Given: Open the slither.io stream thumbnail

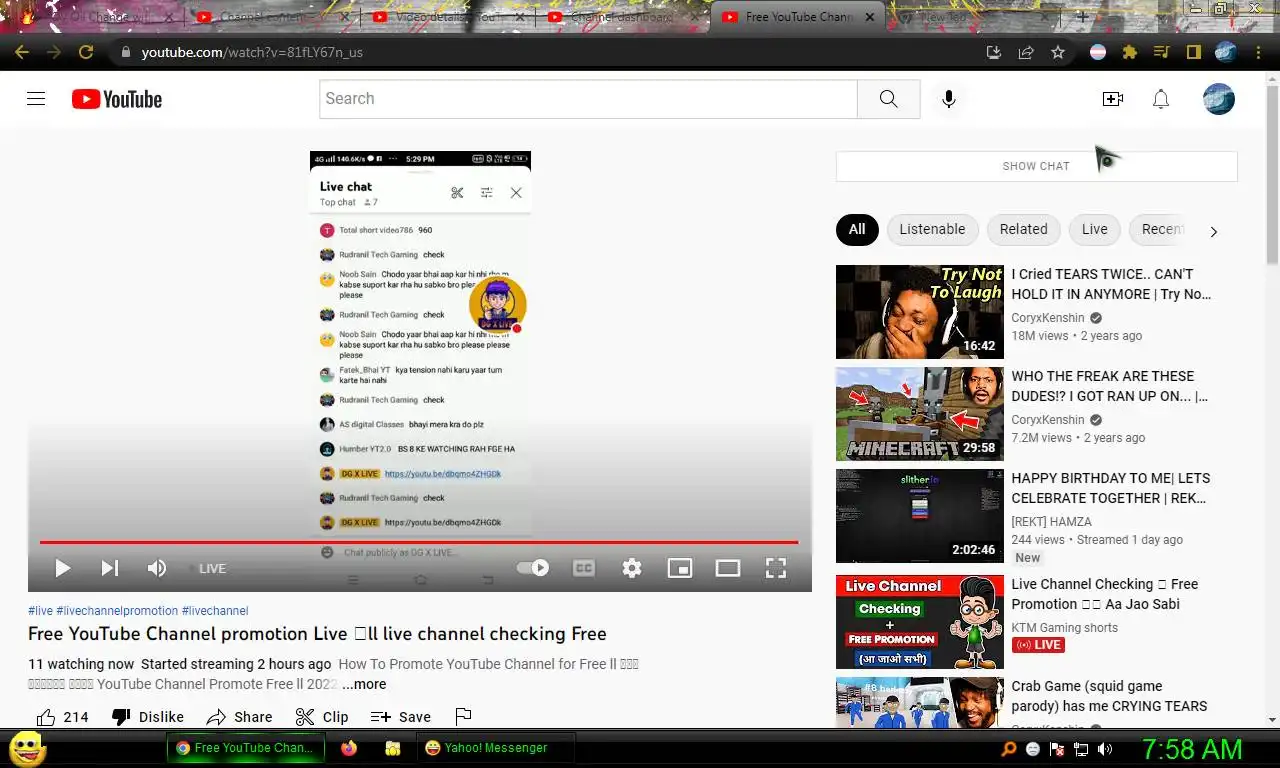Looking at the screenshot, I should [x=919, y=516].
